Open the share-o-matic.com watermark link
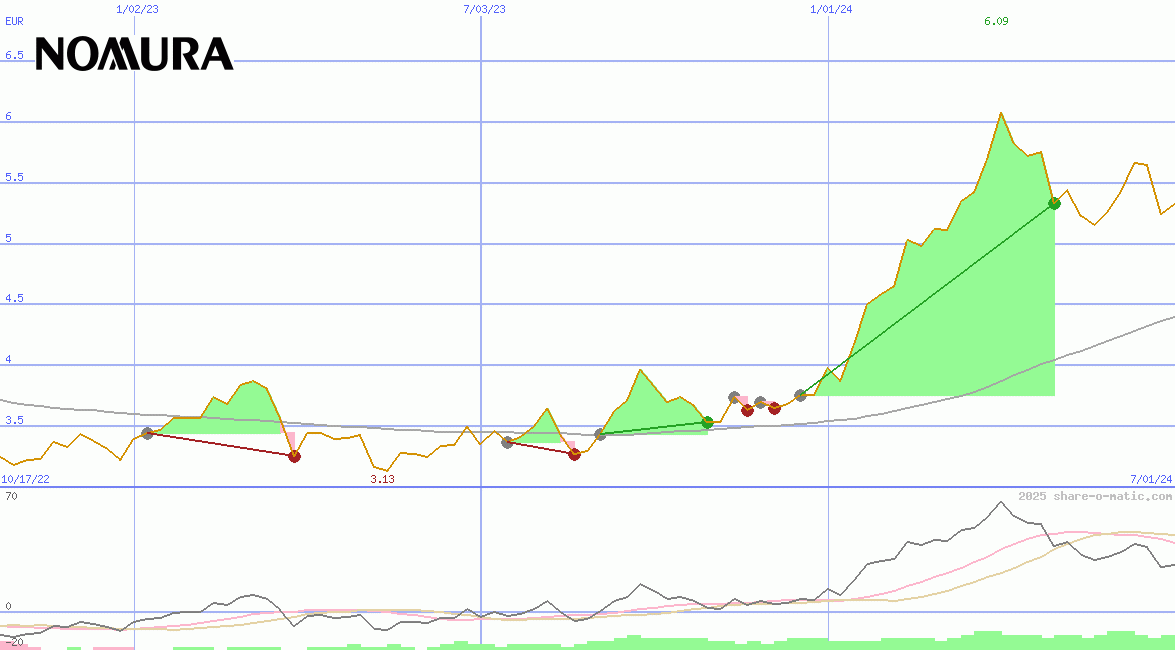 (x=1095, y=496)
